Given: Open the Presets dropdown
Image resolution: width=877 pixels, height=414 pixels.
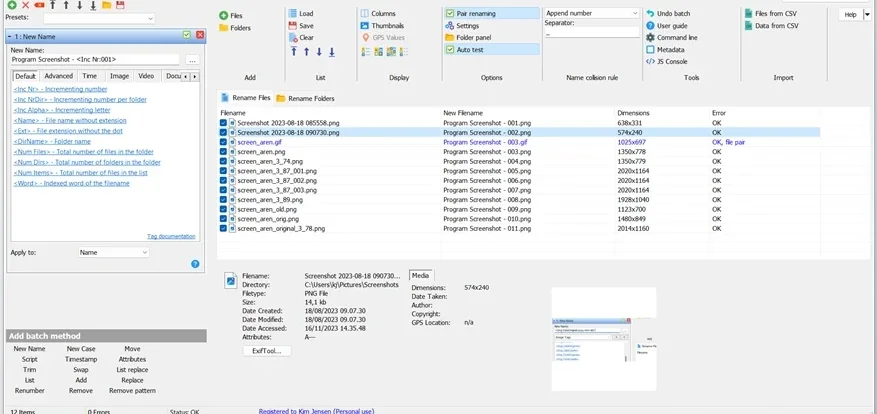Looking at the screenshot, I should pyautogui.click(x=99, y=18).
